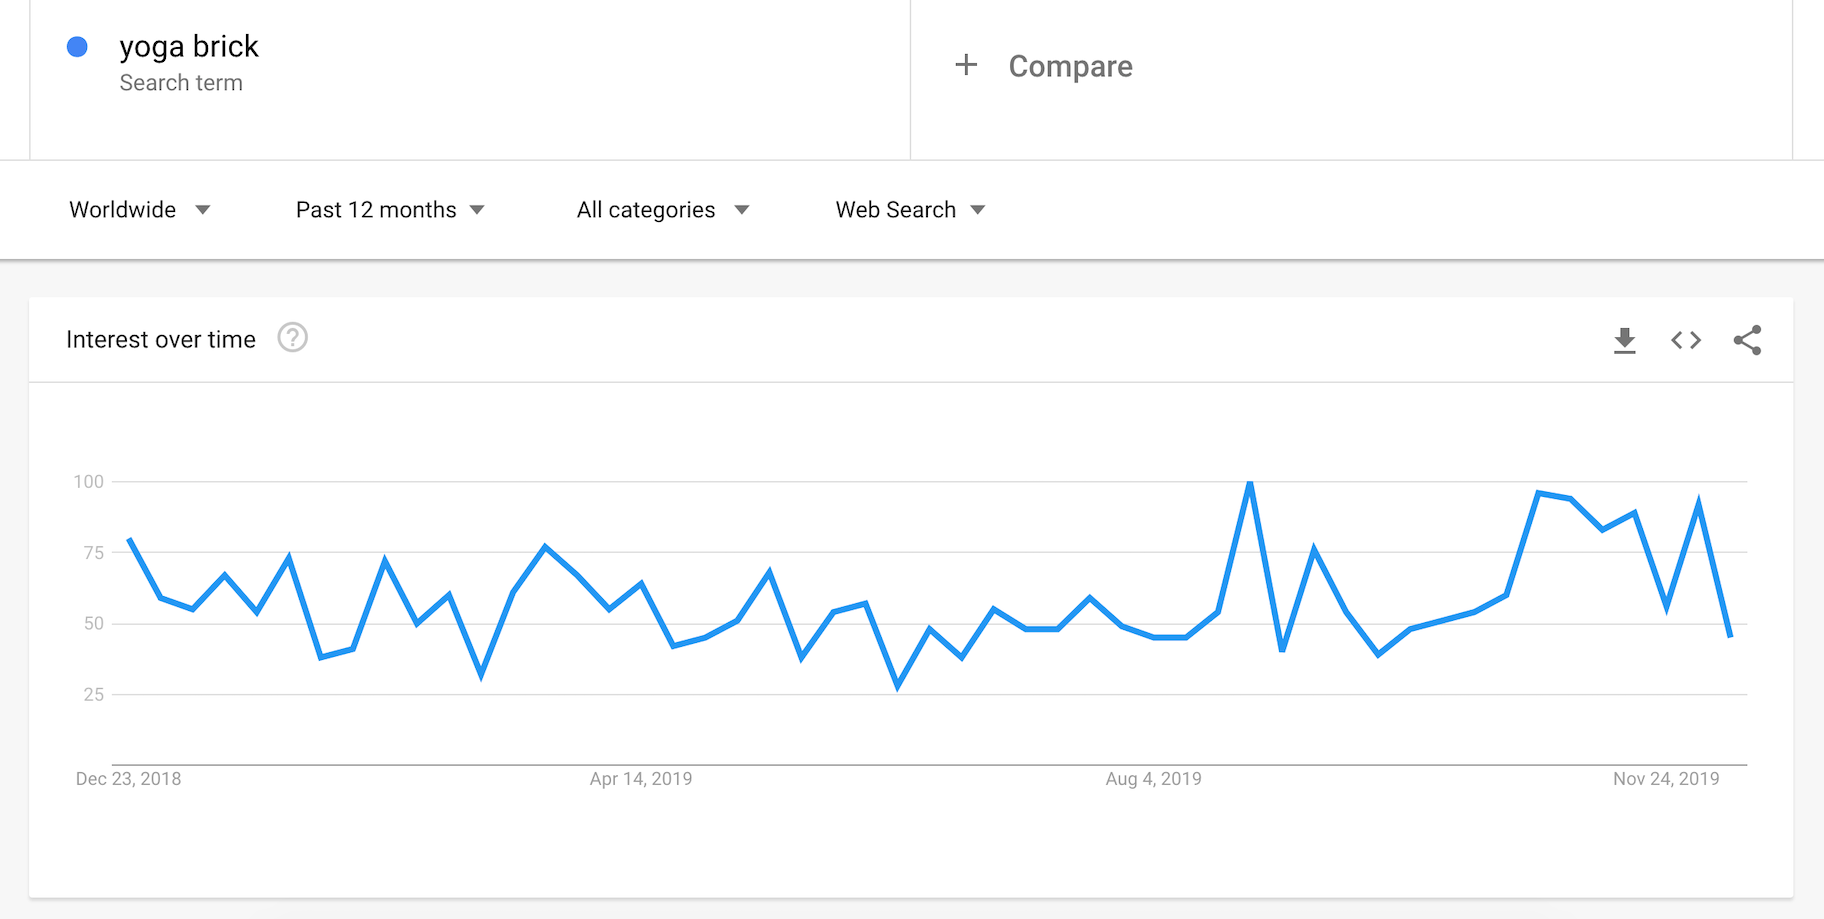This screenshot has height=919, width=1824.
Task: Share the interest over time chart
Action: point(1747,340)
